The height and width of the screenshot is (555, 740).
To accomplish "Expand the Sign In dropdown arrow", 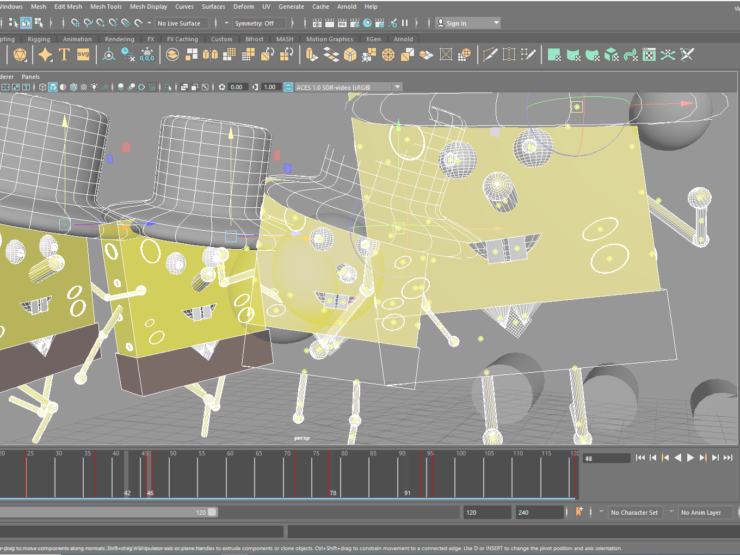I will tap(496, 23).
